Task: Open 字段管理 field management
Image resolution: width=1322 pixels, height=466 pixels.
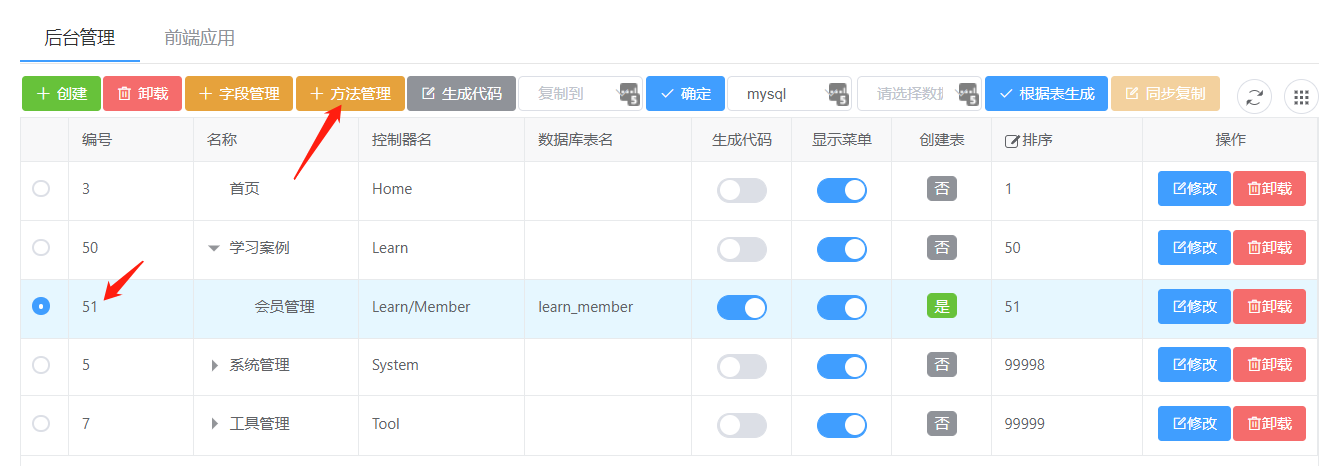Action: click(238, 94)
